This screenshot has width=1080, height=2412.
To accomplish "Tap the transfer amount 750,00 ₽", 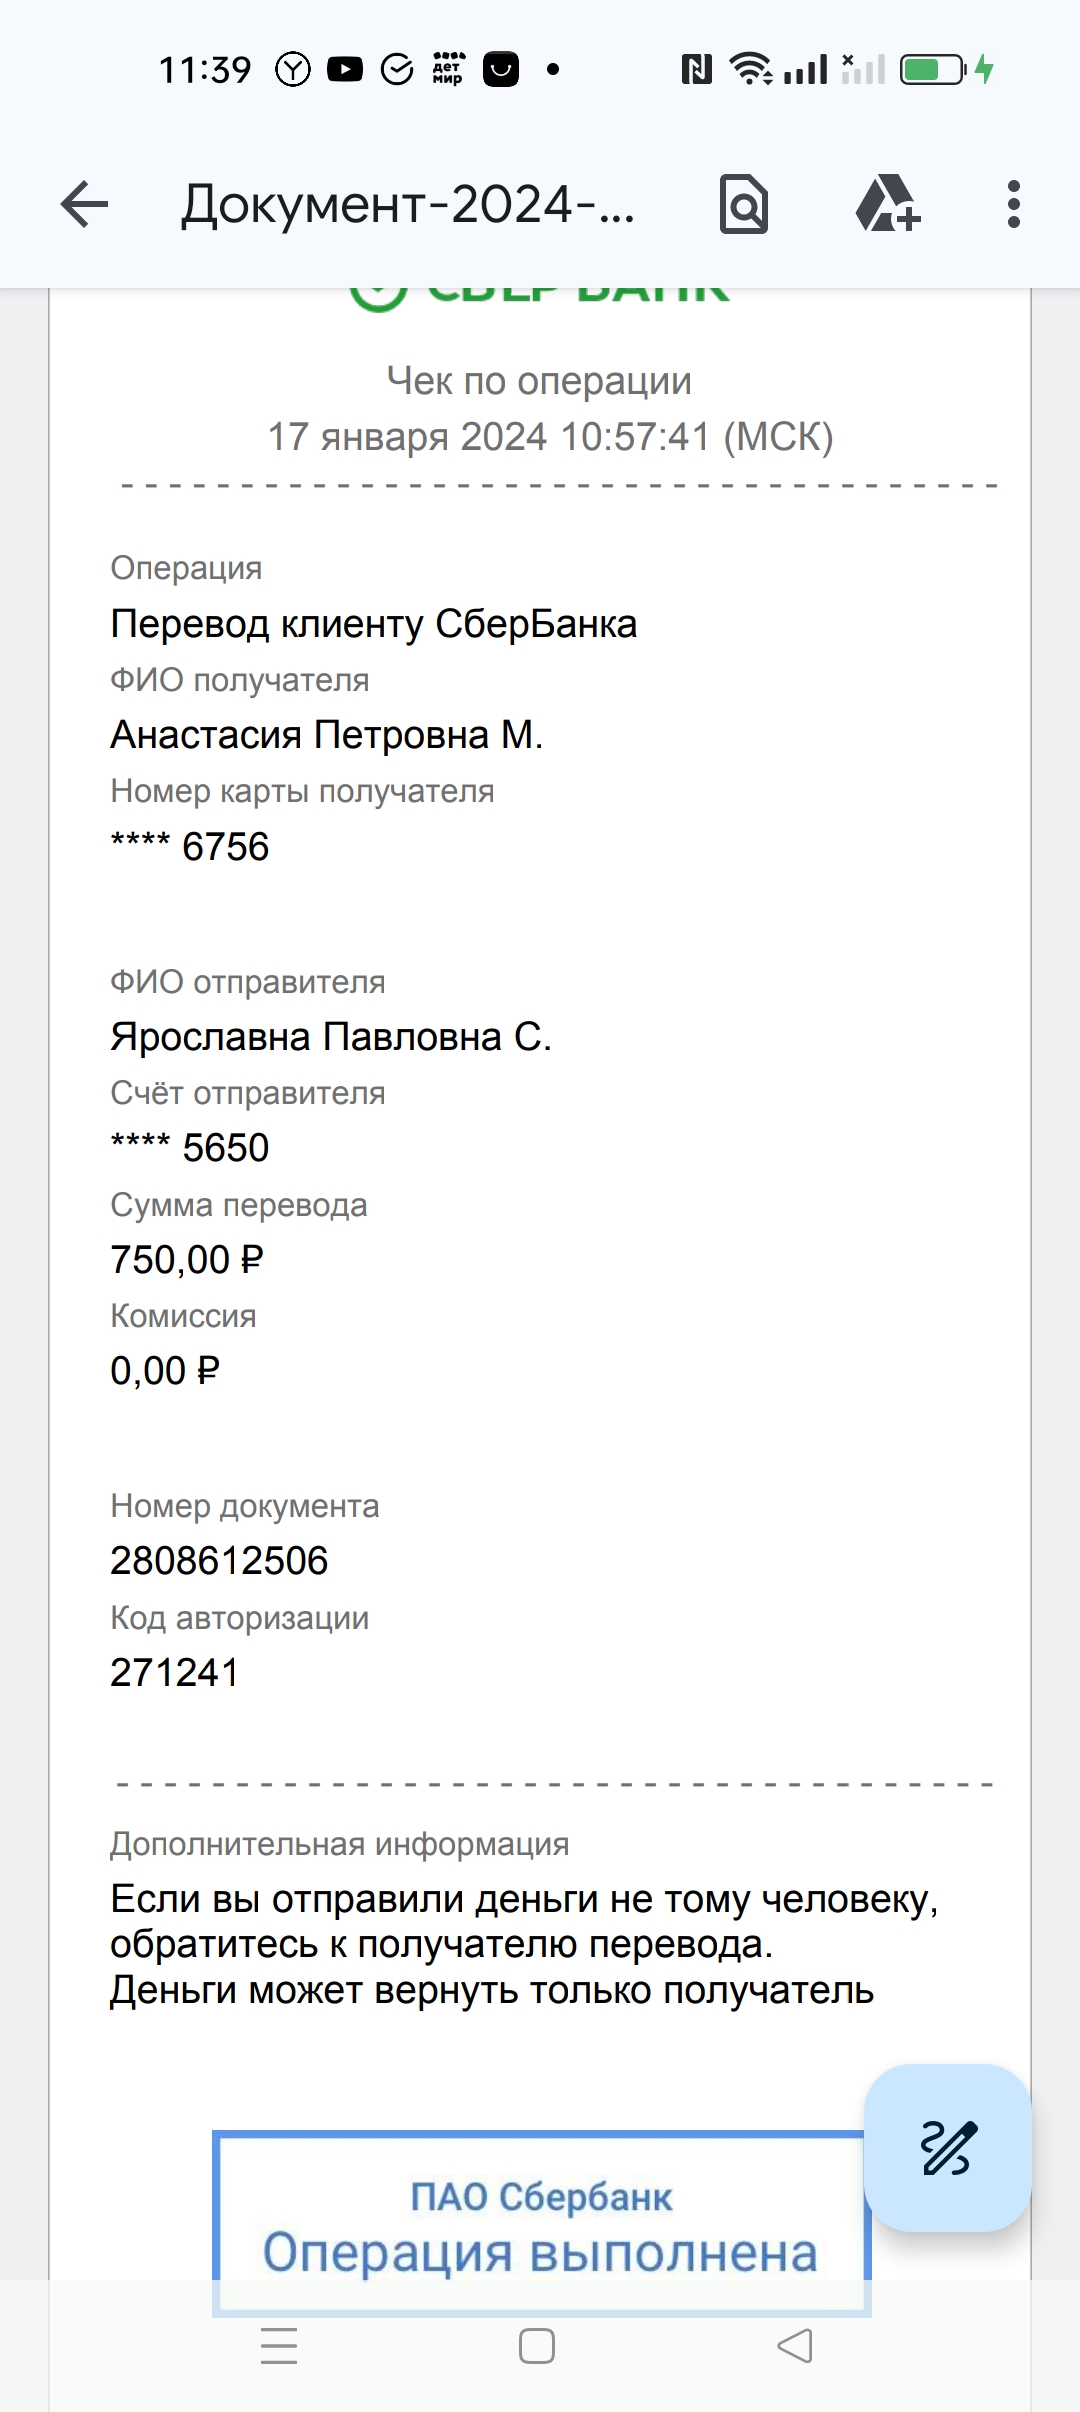I will (186, 1260).
